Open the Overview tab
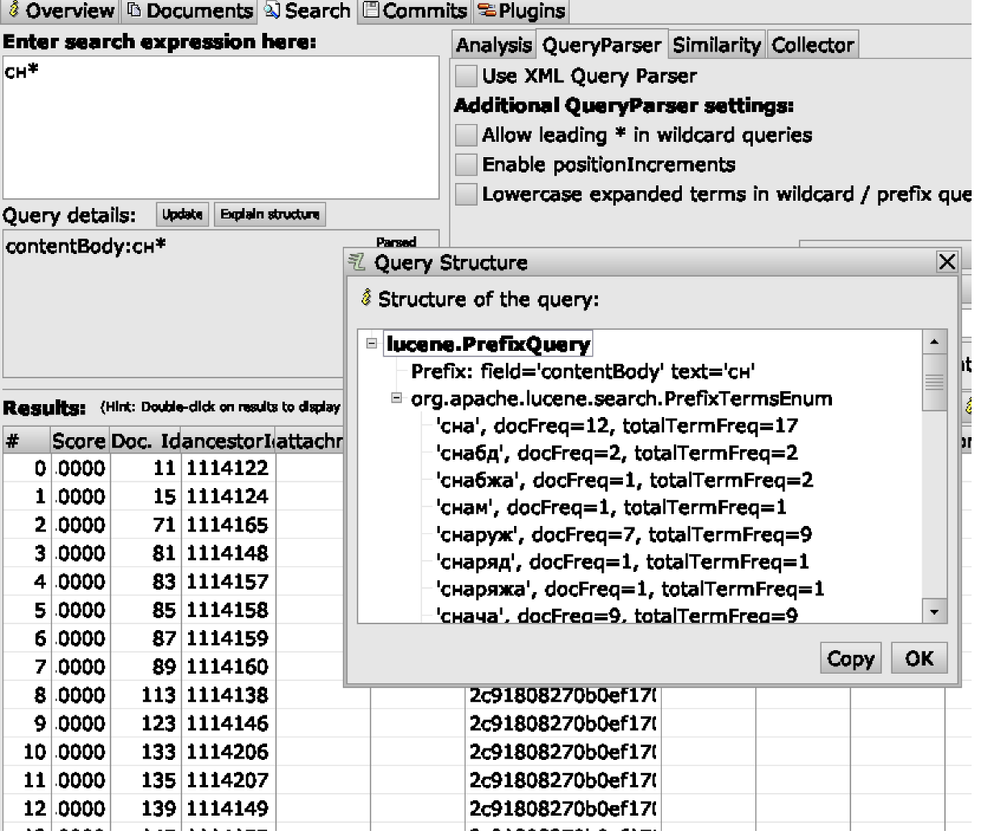This screenshot has width=999, height=834. tap(60, 11)
